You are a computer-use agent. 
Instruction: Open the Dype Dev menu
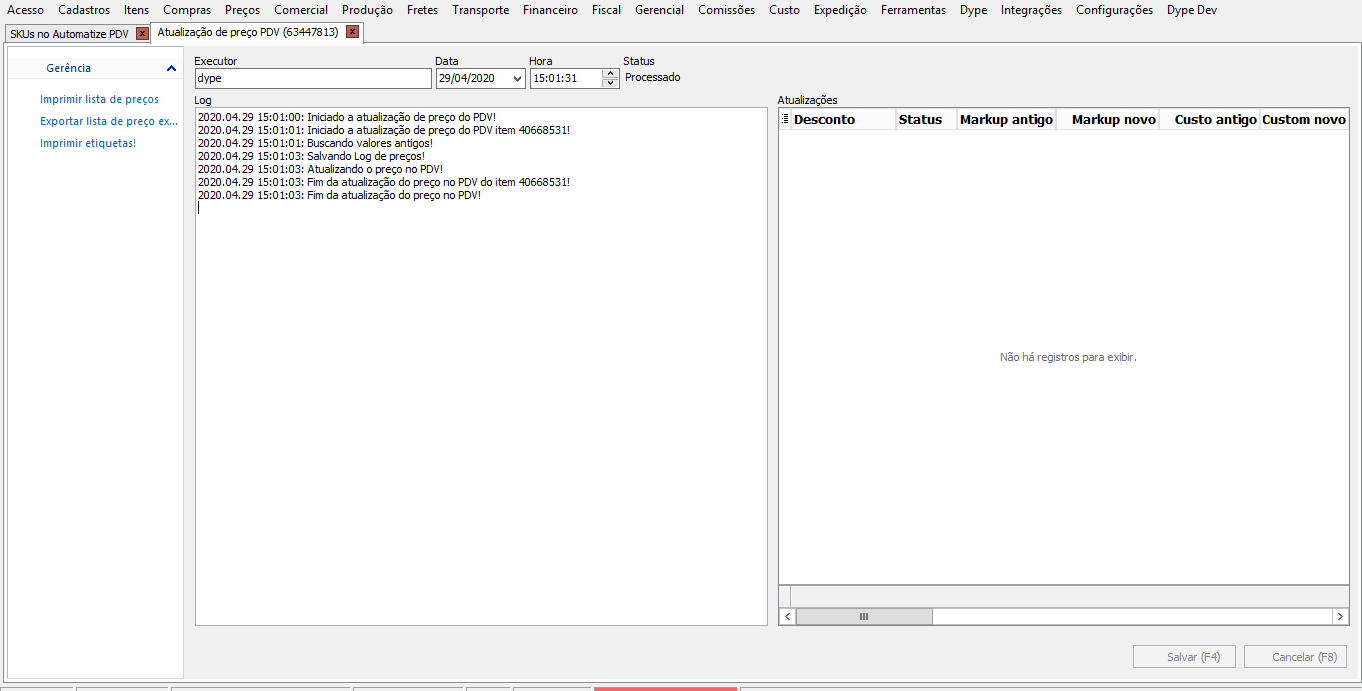pos(1192,10)
